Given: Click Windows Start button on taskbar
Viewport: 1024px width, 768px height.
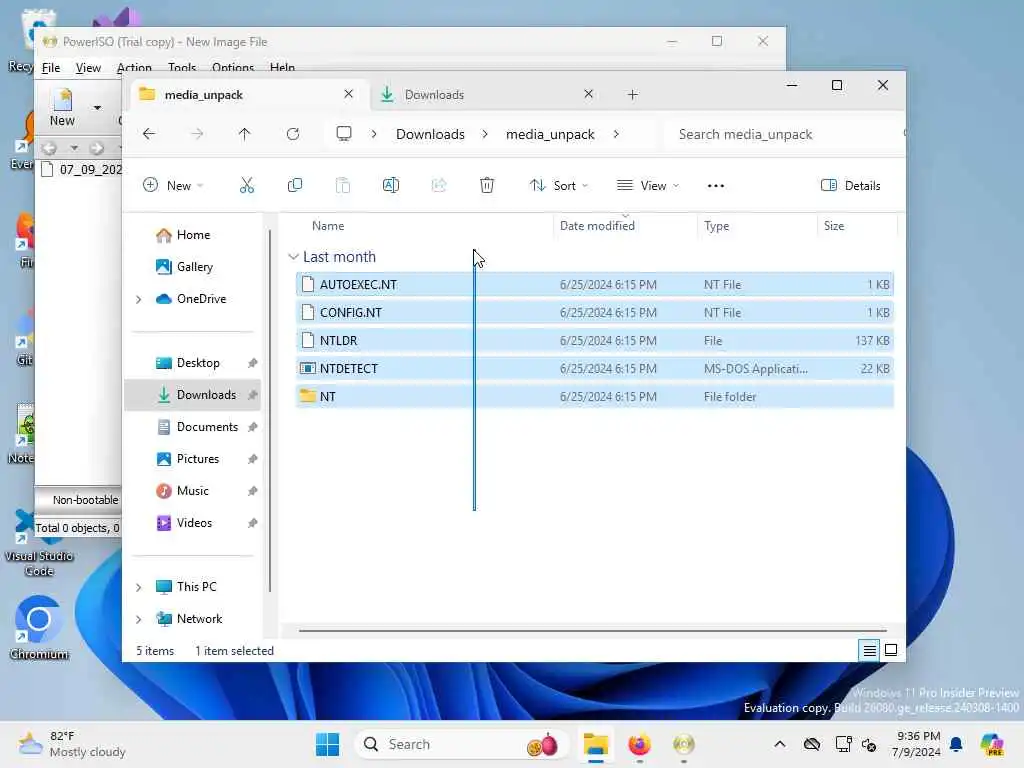Looking at the screenshot, I should pyautogui.click(x=327, y=744).
